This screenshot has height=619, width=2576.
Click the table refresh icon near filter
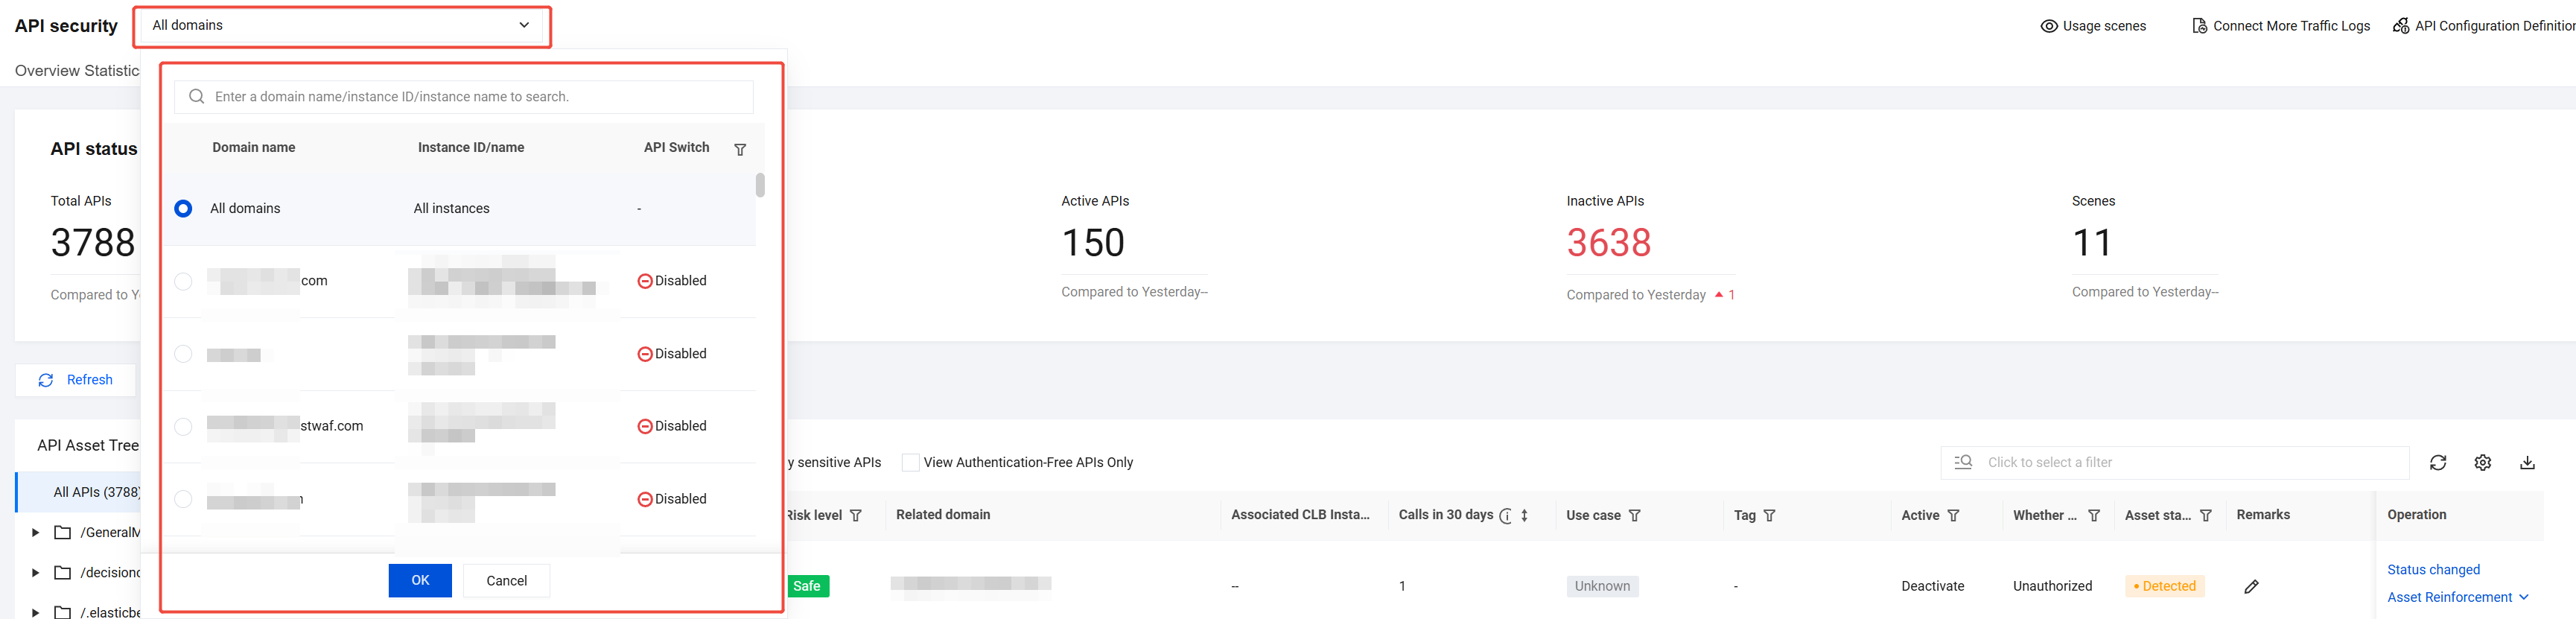coord(2438,462)
